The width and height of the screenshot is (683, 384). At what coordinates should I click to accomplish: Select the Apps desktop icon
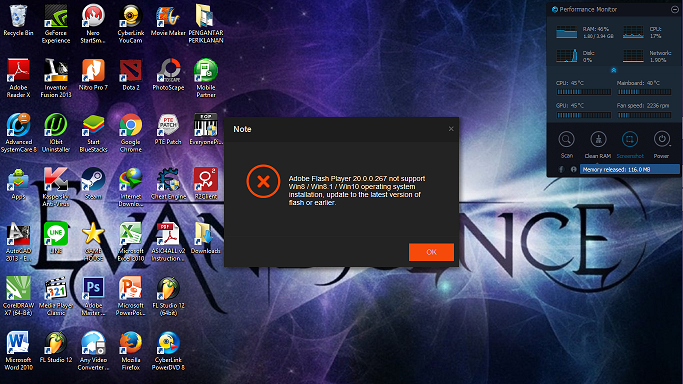pos(18,184)
